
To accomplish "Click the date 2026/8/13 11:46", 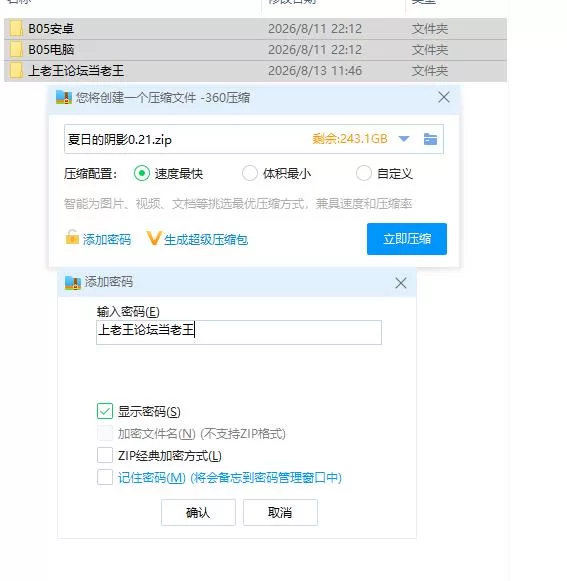I will (315, 71).
